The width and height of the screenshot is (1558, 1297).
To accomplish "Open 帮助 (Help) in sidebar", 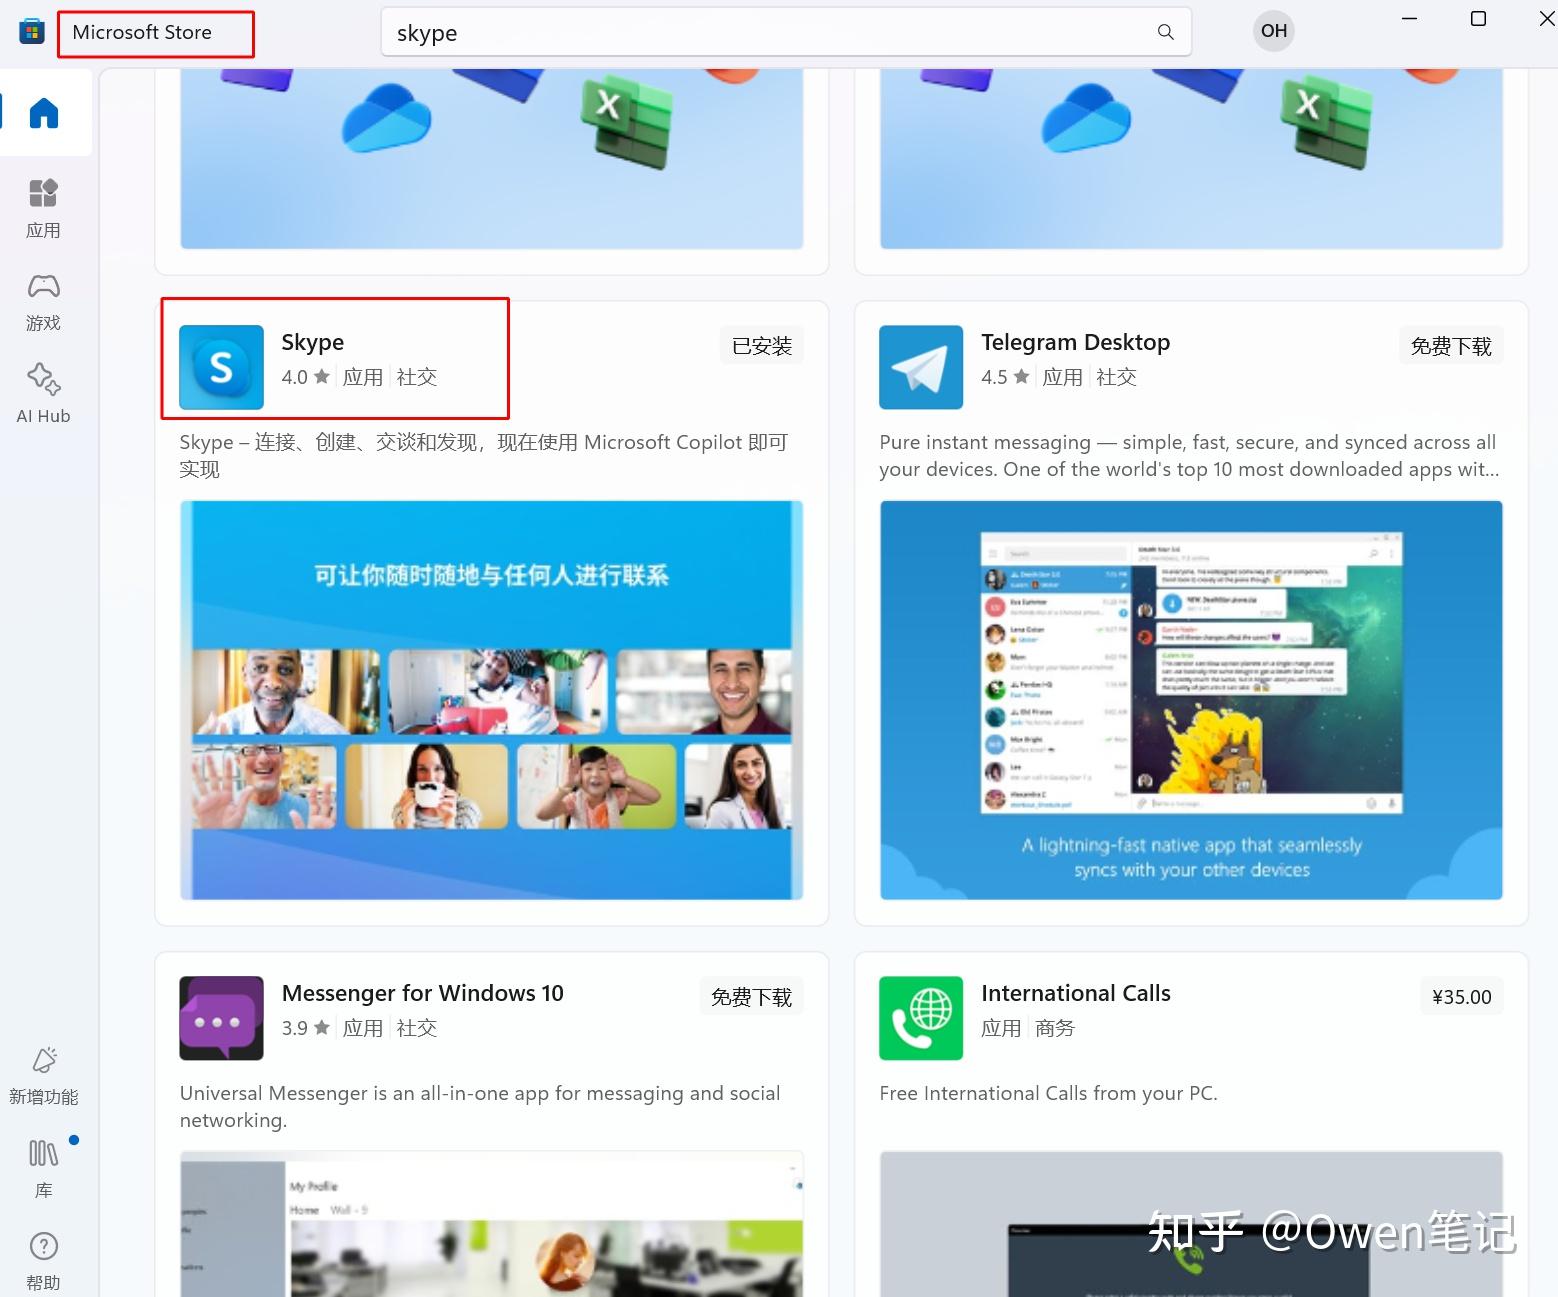I will tap(43, 1261).
